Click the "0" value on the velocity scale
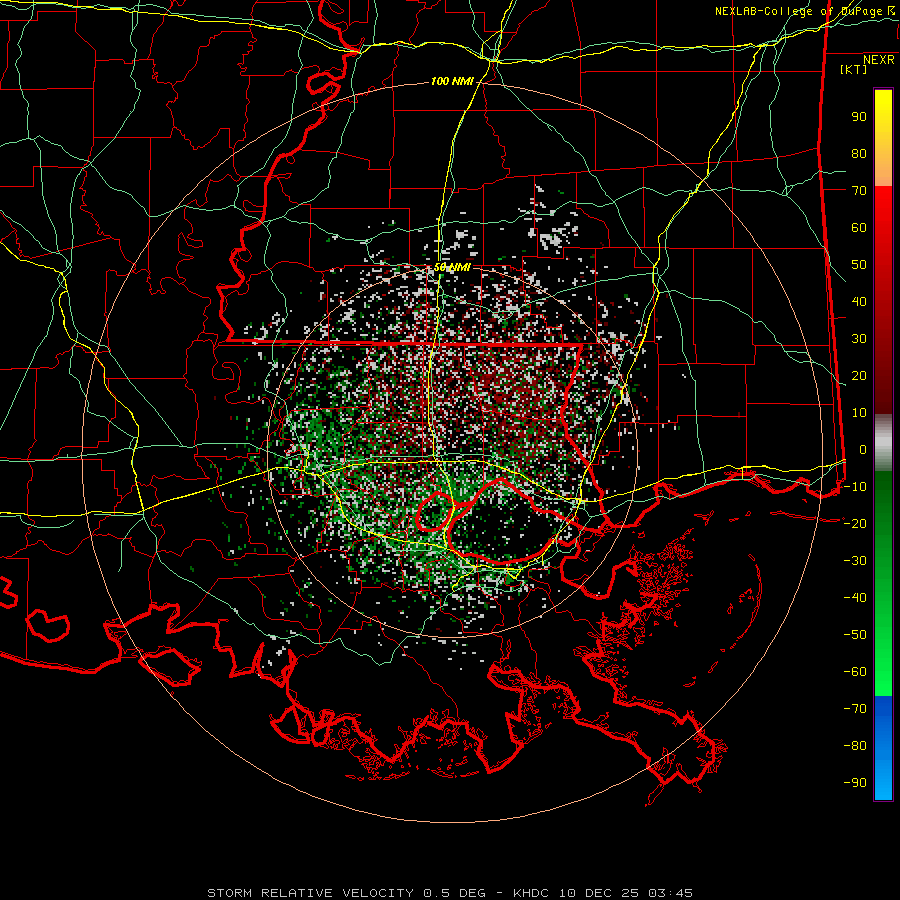This screenshot has width=900, height=900. click(863, 450)
